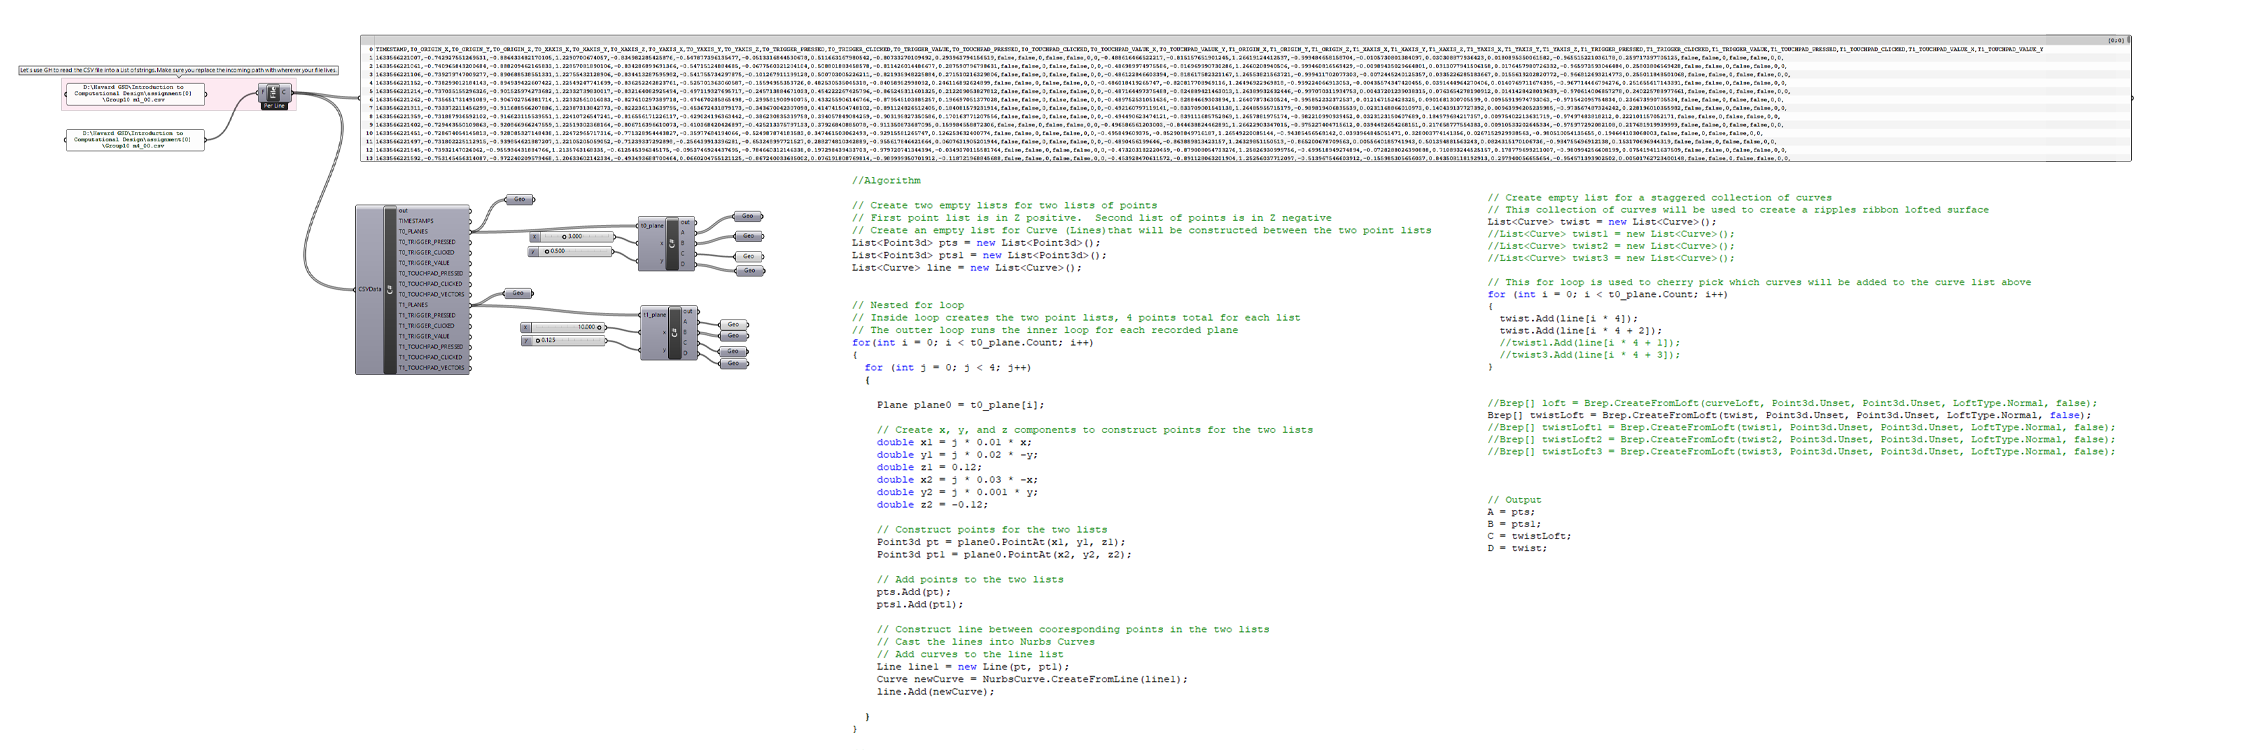The height and width of the screenshot is (750, 2250).
Task: Select Geo parameter on t1 script output A
Action: [733, 324]
